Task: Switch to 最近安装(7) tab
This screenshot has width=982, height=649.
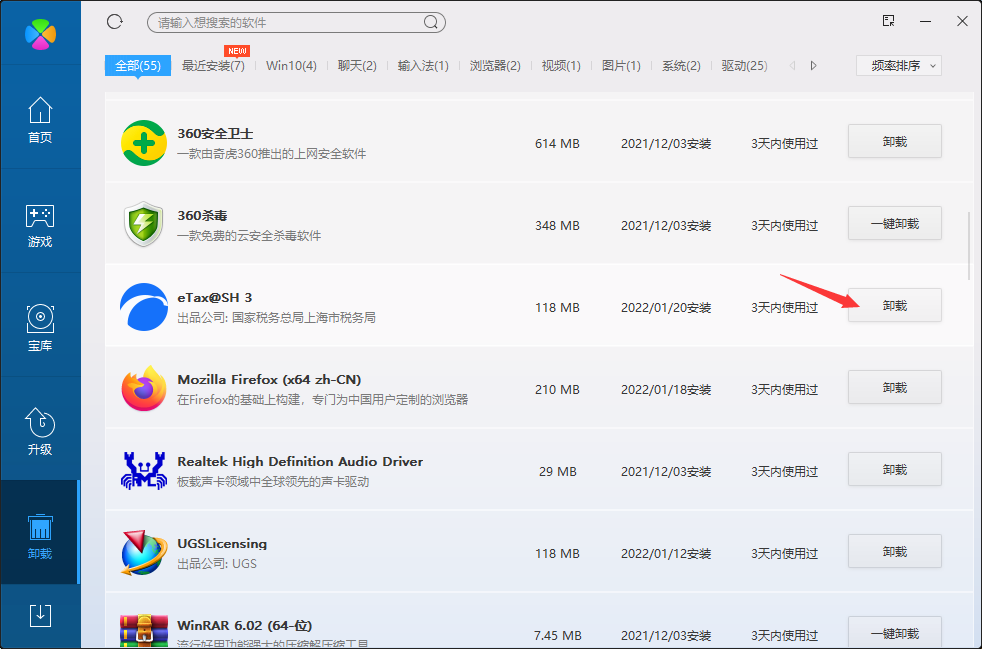Action: [x=213, y=66]
